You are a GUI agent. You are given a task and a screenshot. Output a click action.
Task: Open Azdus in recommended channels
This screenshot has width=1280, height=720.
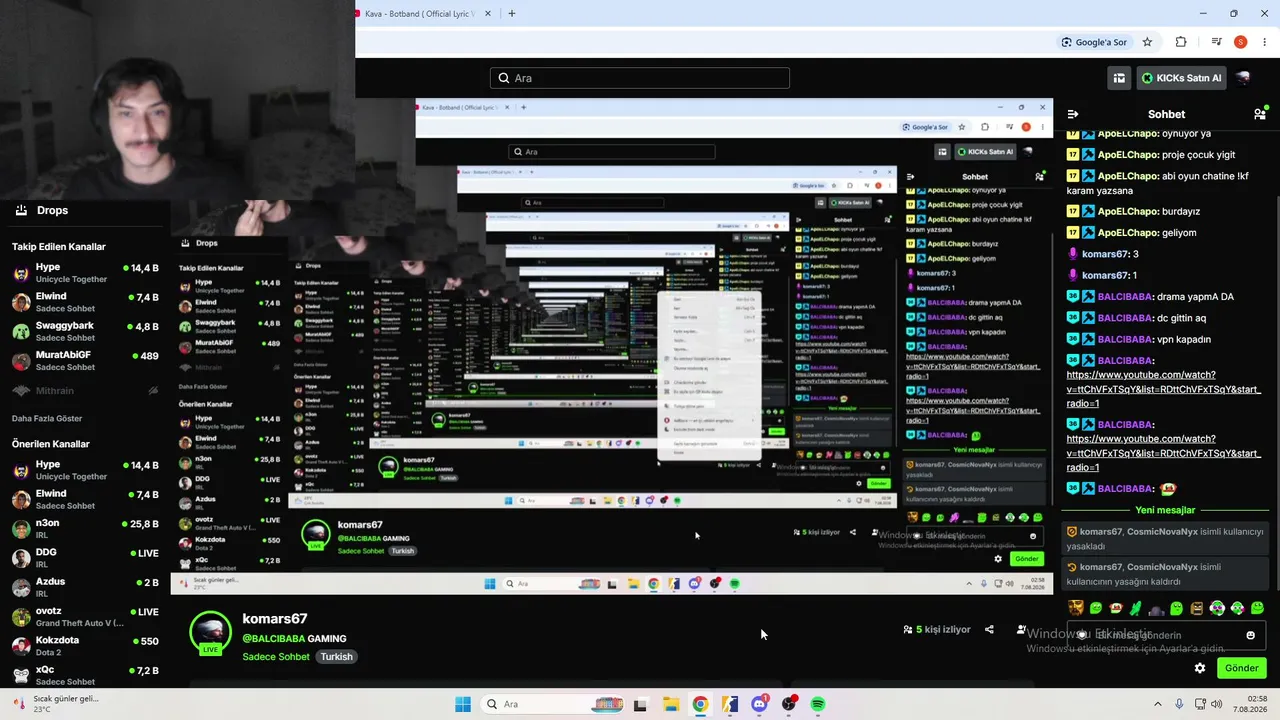85,588
